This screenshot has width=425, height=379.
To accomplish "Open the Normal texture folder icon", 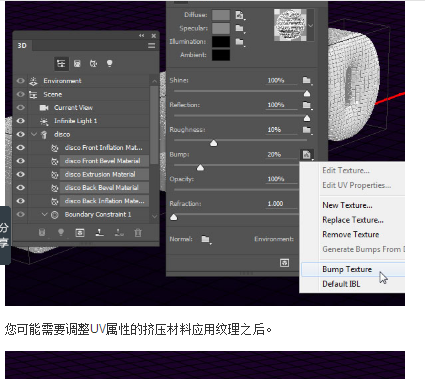I will point(206,239).
